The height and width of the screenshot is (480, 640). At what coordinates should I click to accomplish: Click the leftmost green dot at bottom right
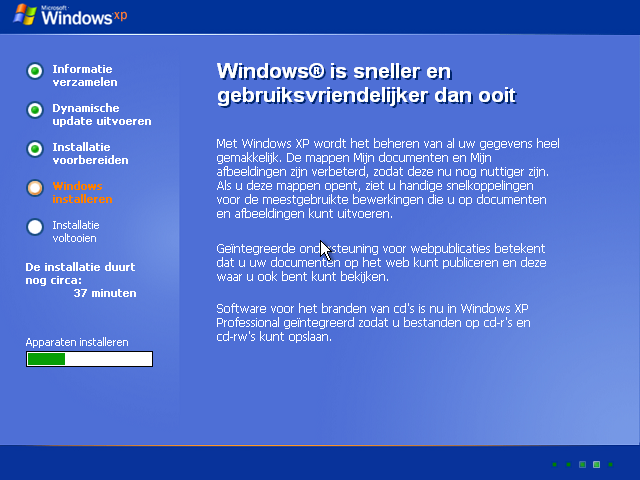coord(555,464)
